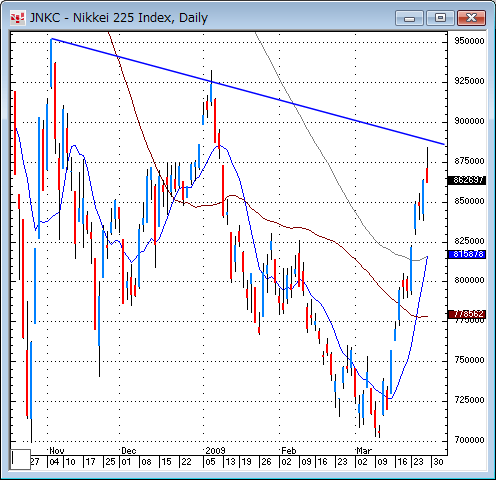
Task: Click the 850000 price axis label
Action: click(469, 201)
